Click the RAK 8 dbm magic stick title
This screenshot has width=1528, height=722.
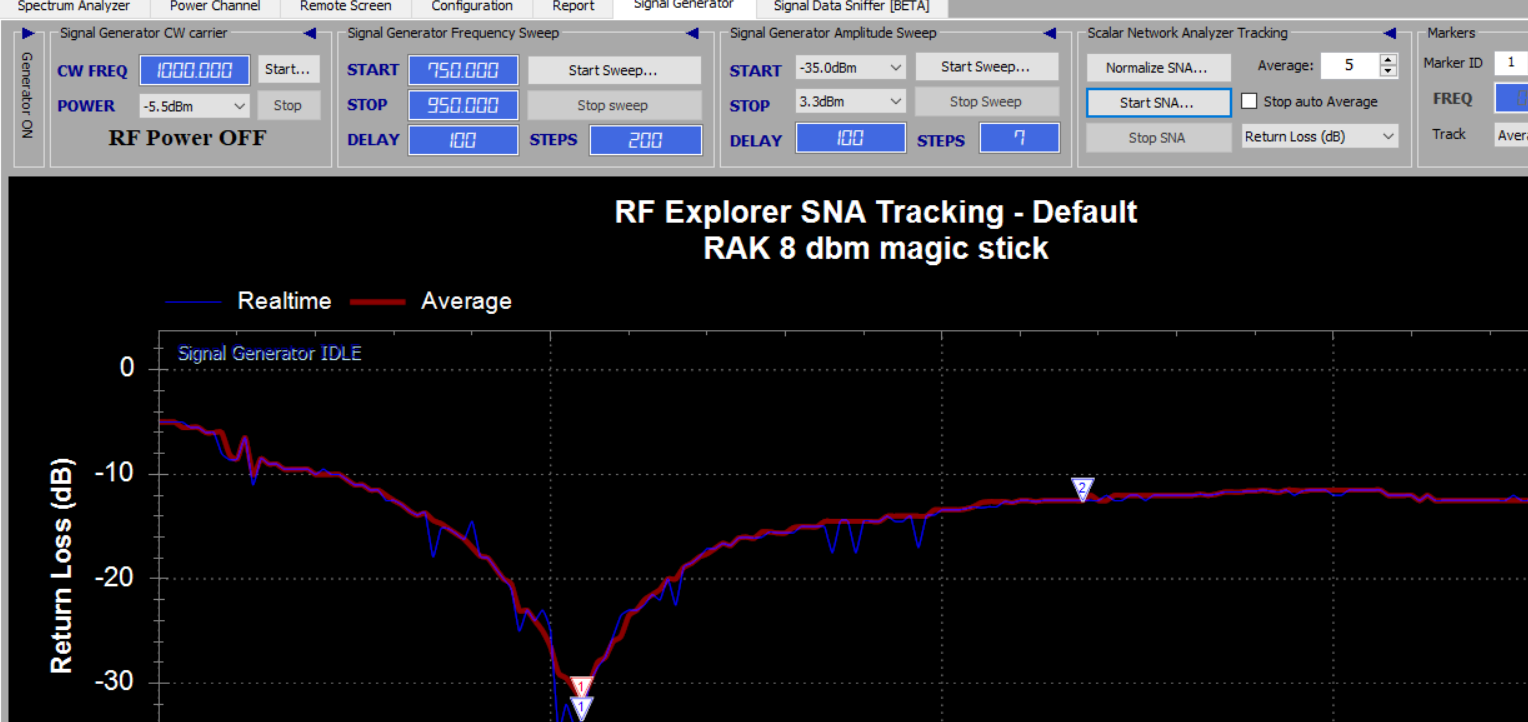click(876, 248)
